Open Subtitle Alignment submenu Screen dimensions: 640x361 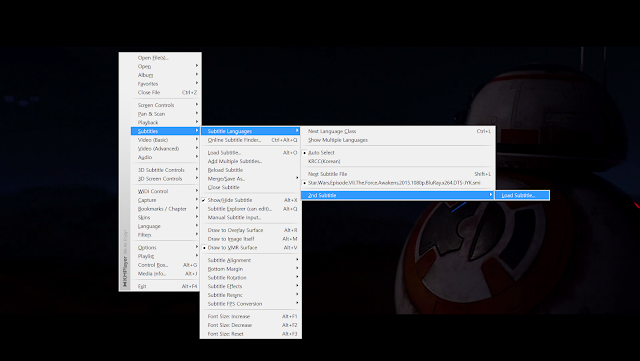251,260
